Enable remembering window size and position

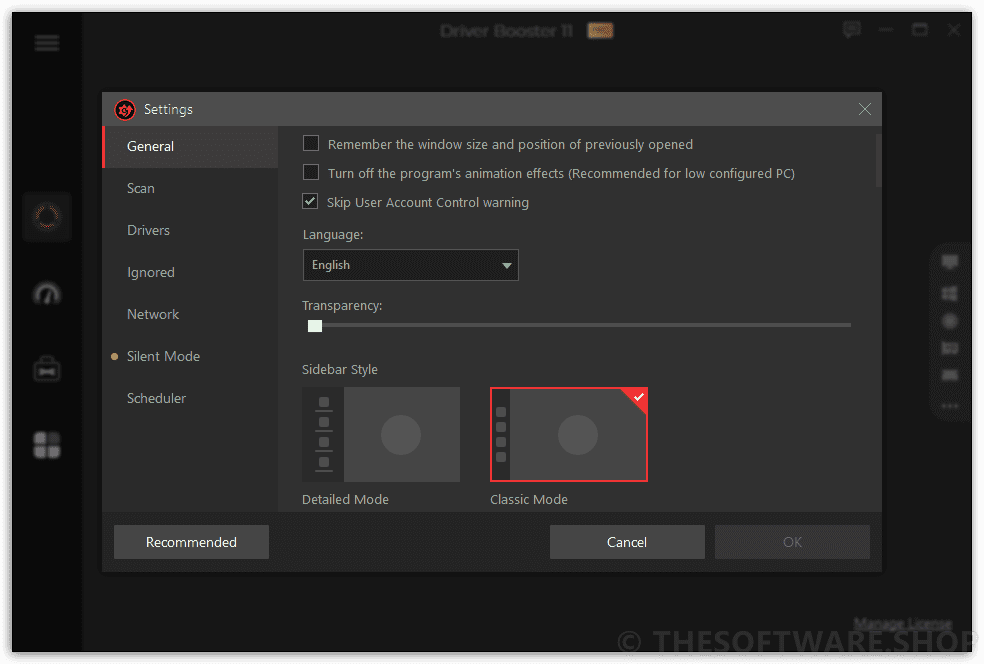311,144
